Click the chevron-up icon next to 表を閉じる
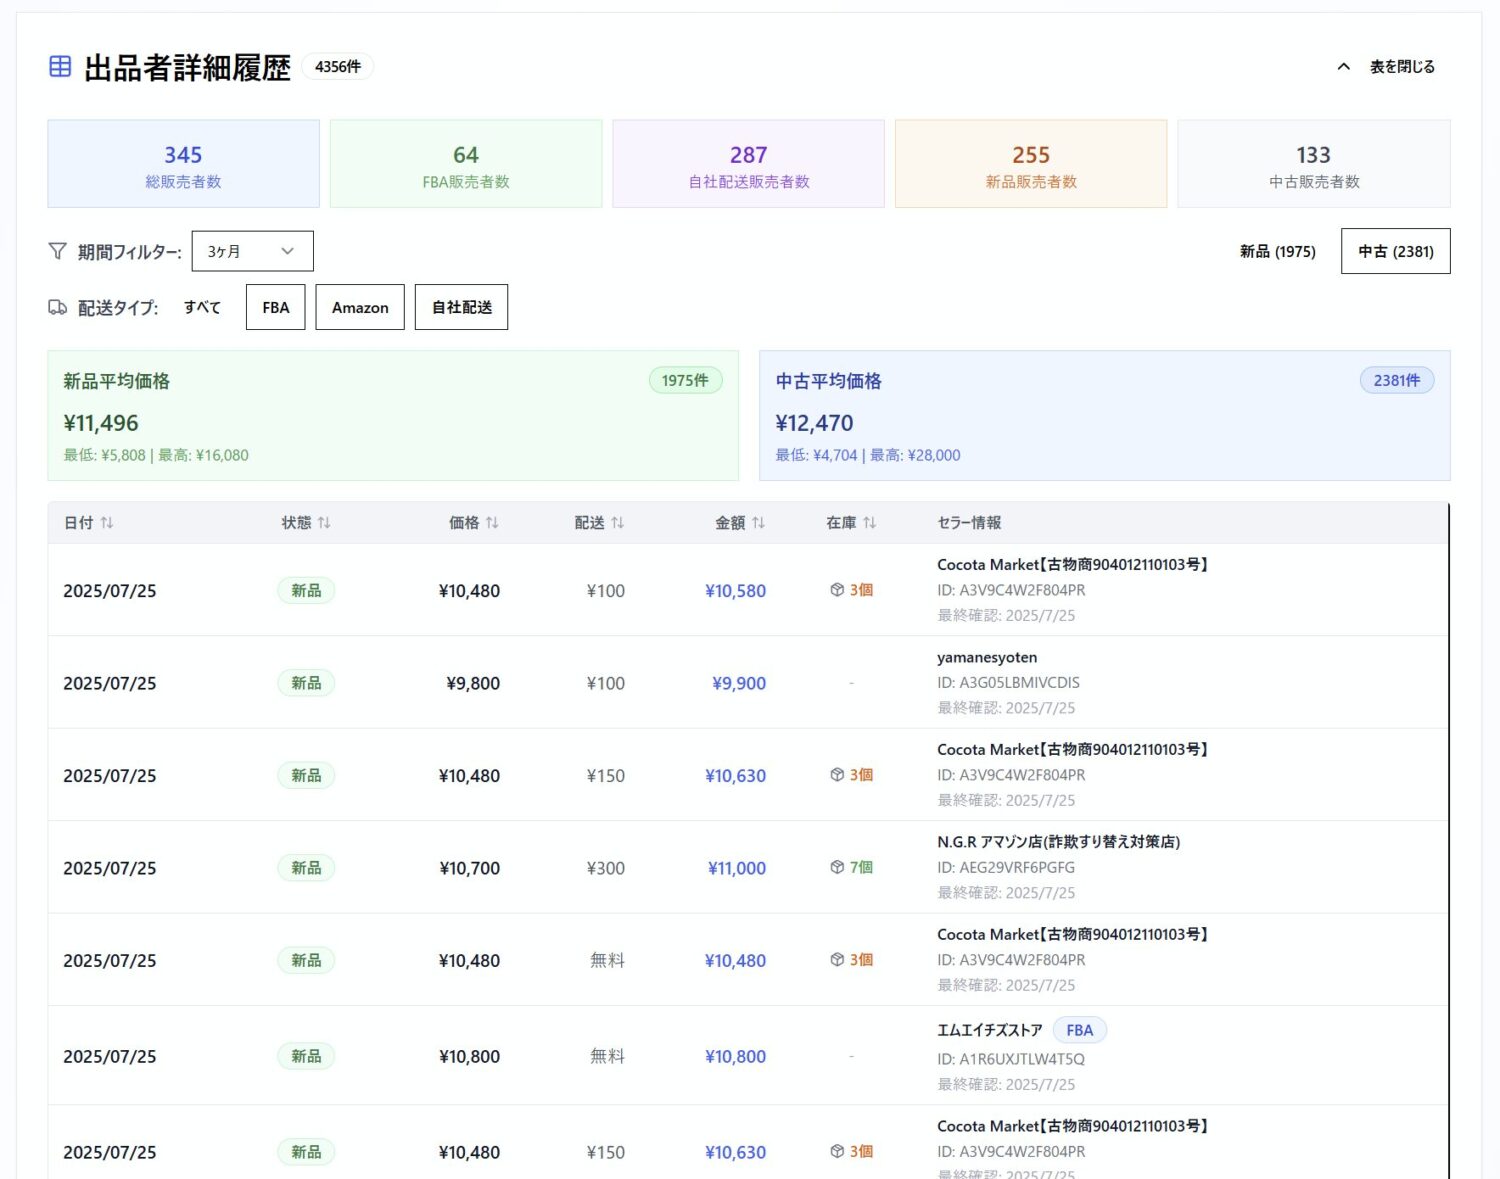1500x1179 pixels. (x=1344, y=67)
